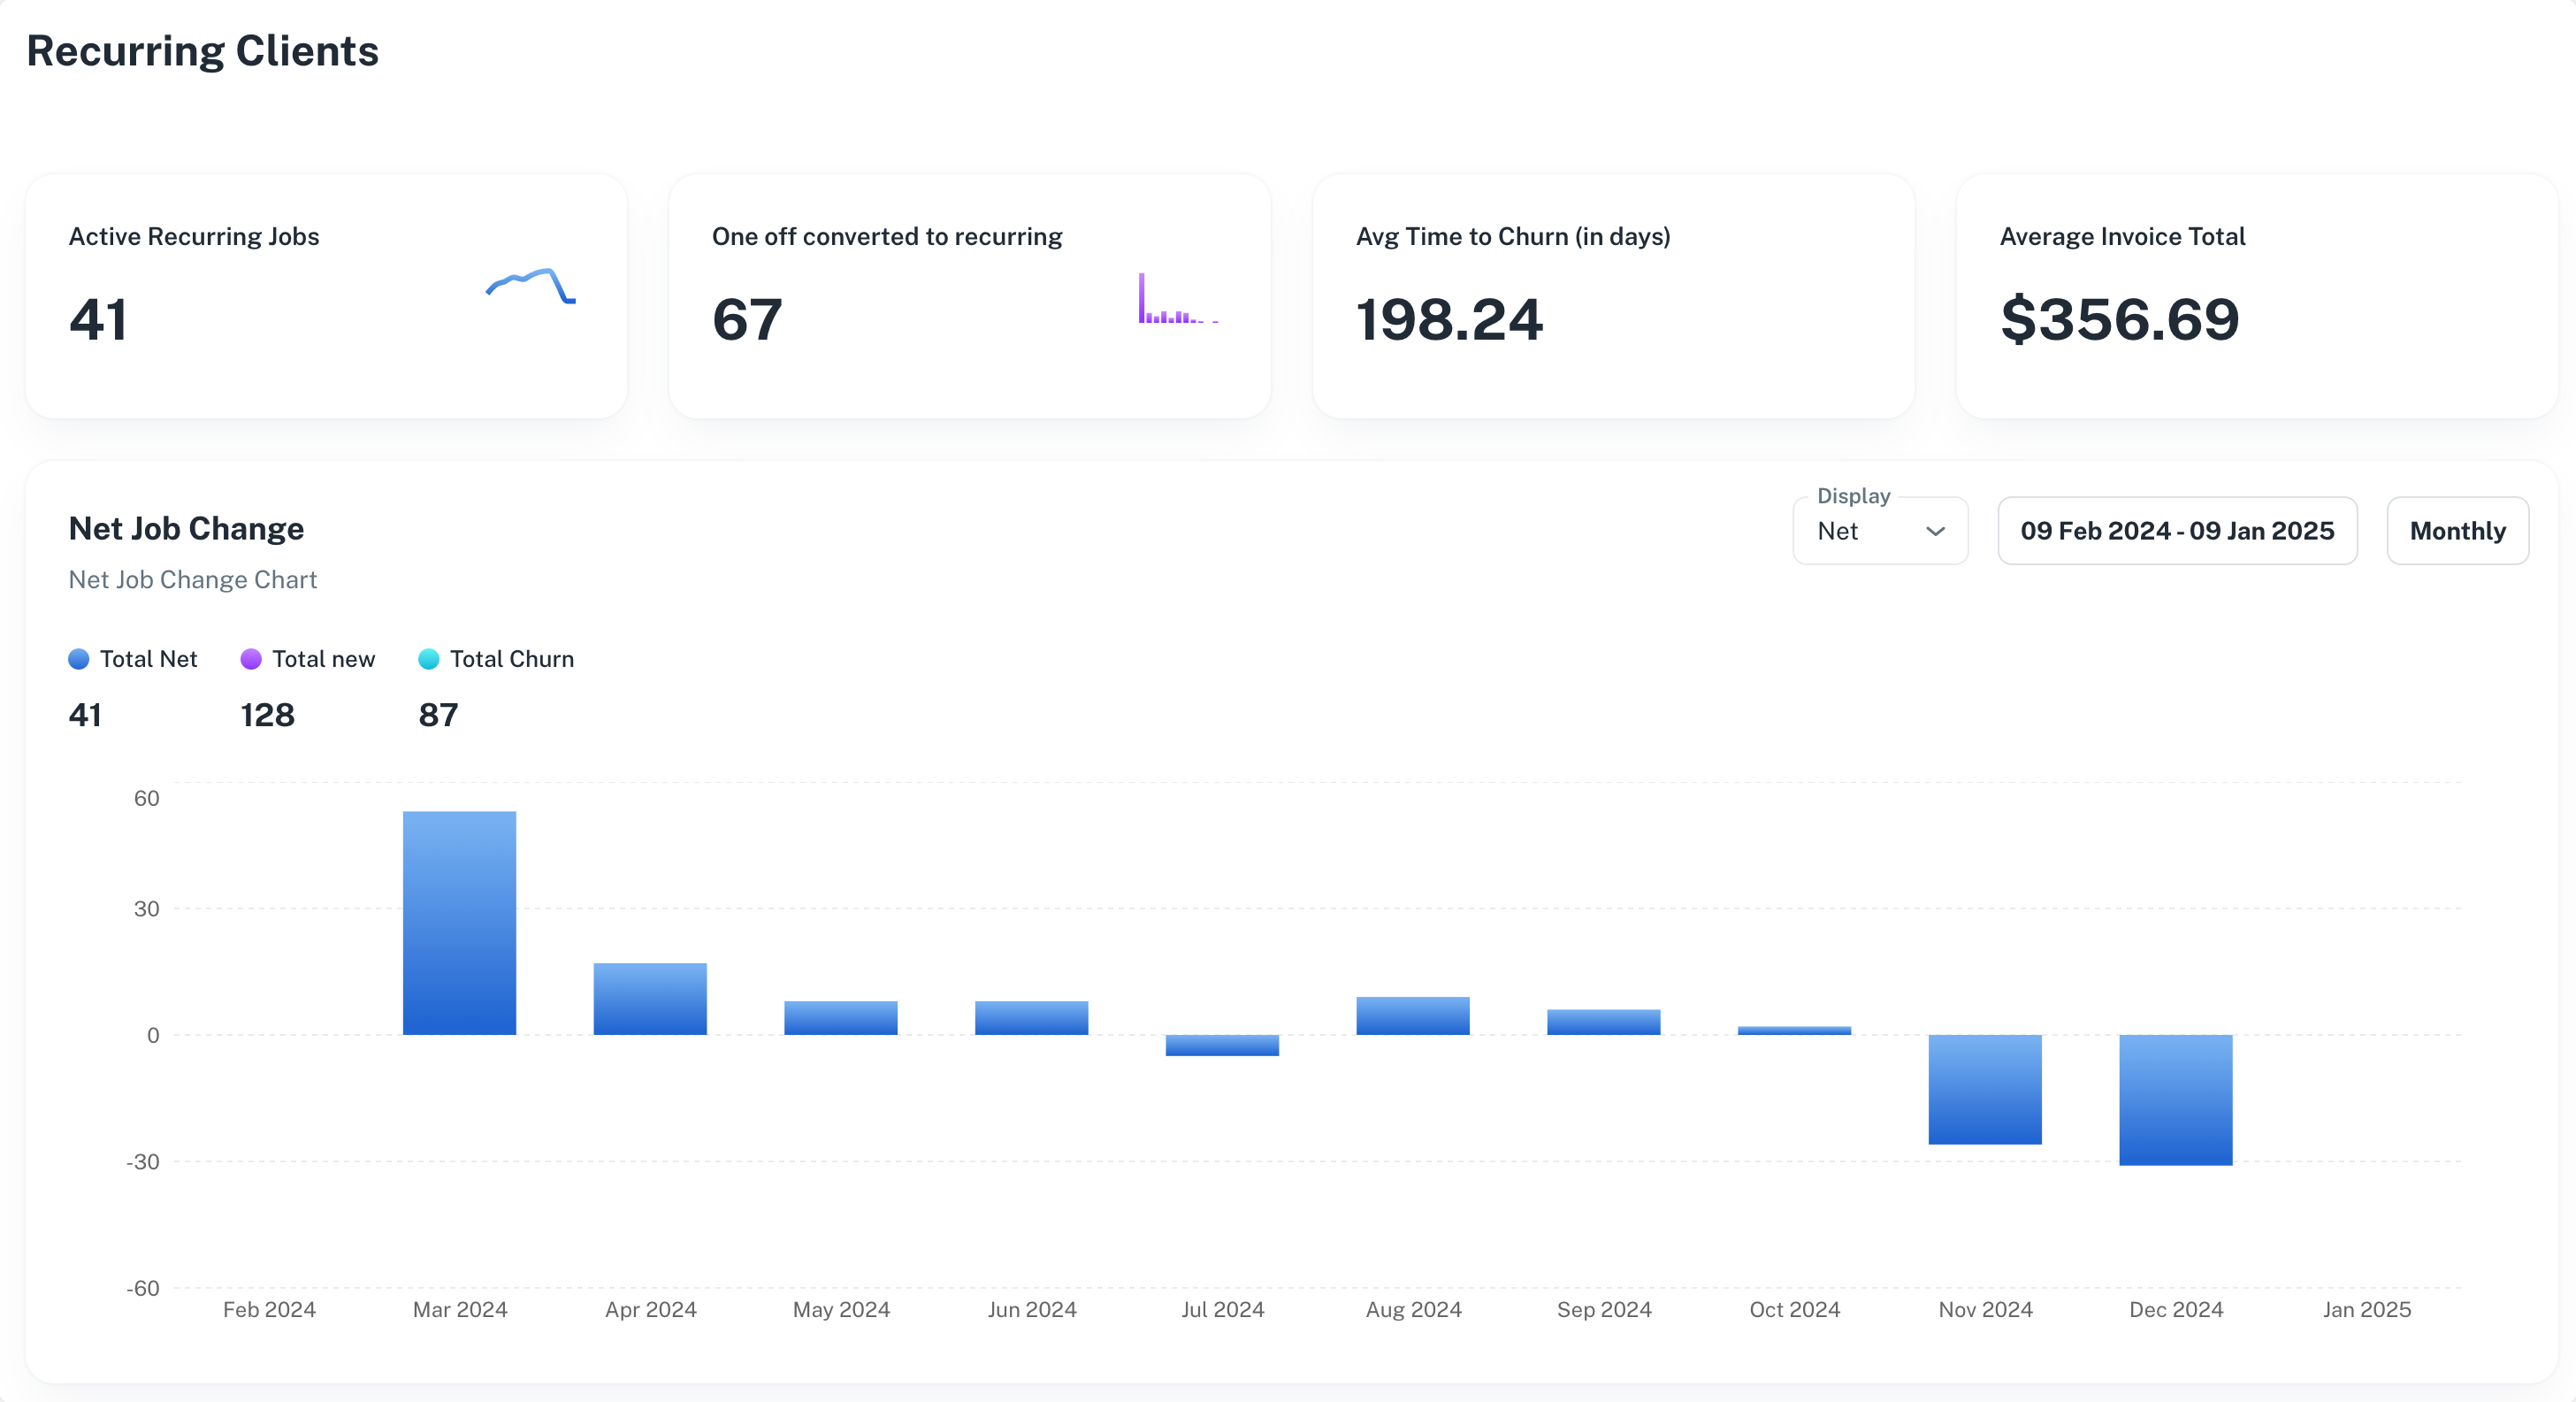This screenshot has width=2576, height=1402.
Task: Toggle the Total Net legend dot
Action: point(79,659)
